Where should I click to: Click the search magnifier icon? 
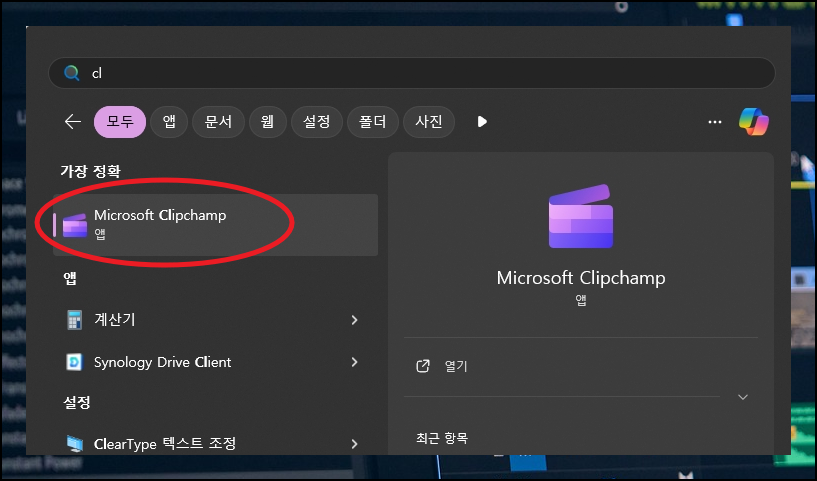(x=71, y=73)
